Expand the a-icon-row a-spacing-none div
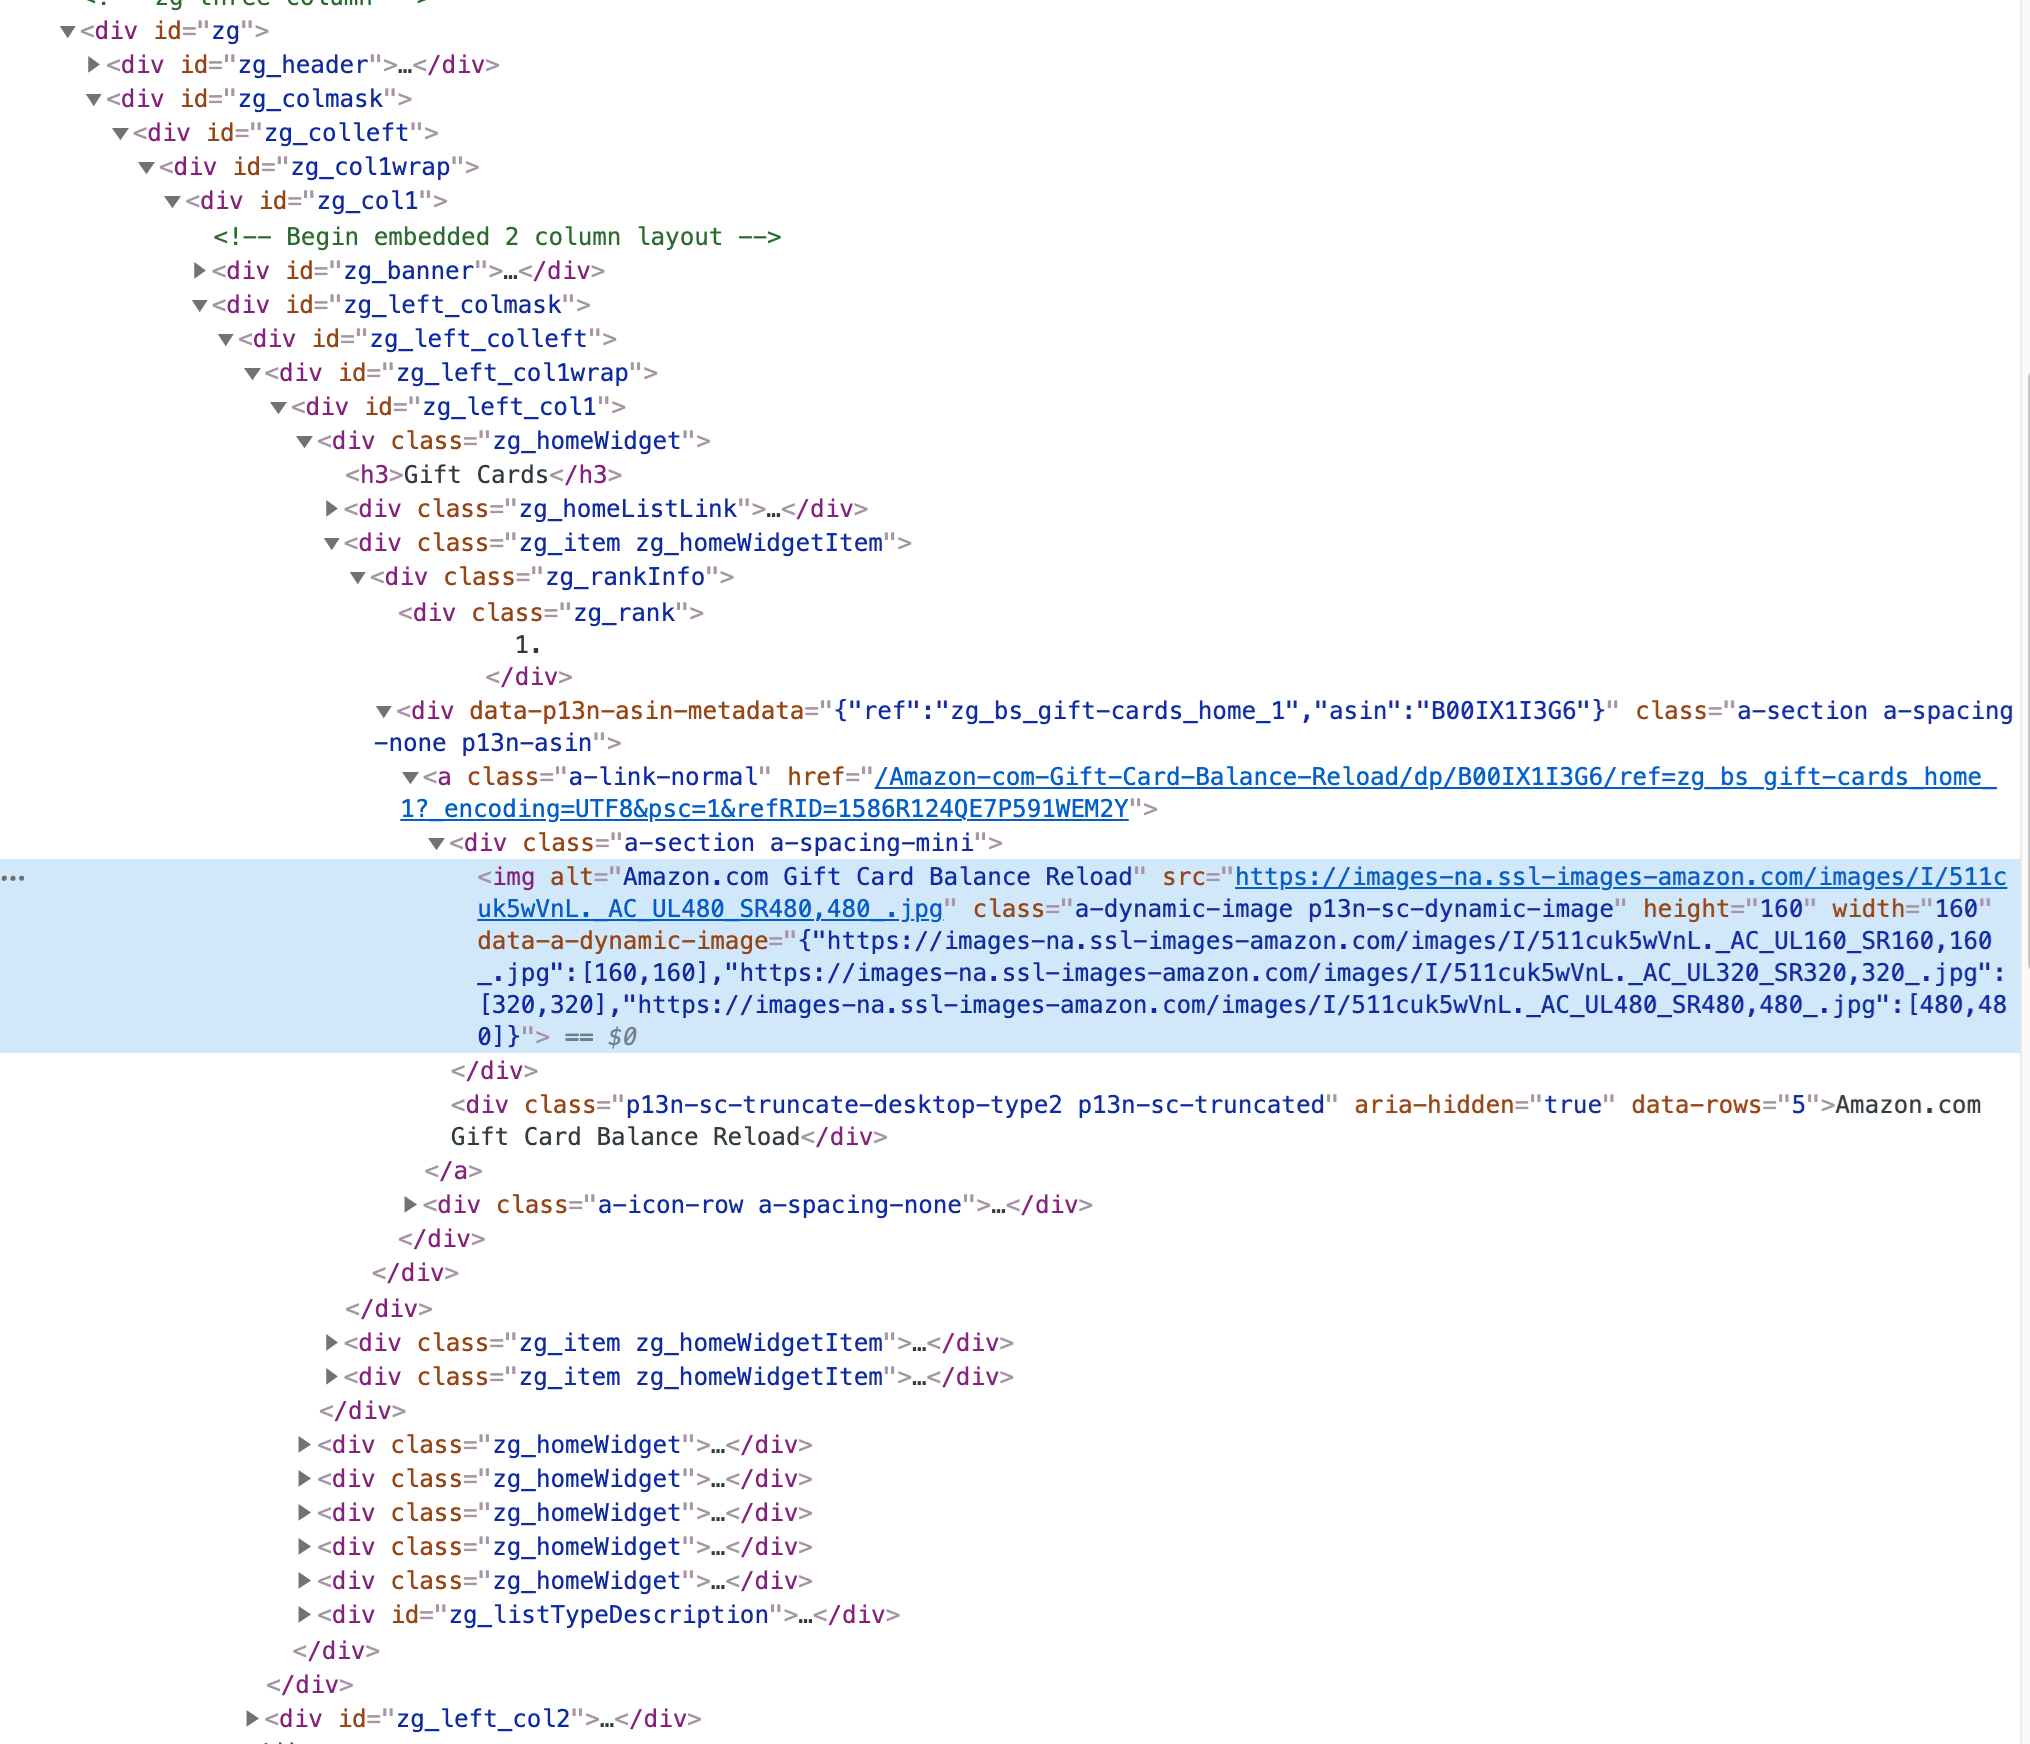The height and width of the screenshot is (1744, 2030). point(410,1205)
